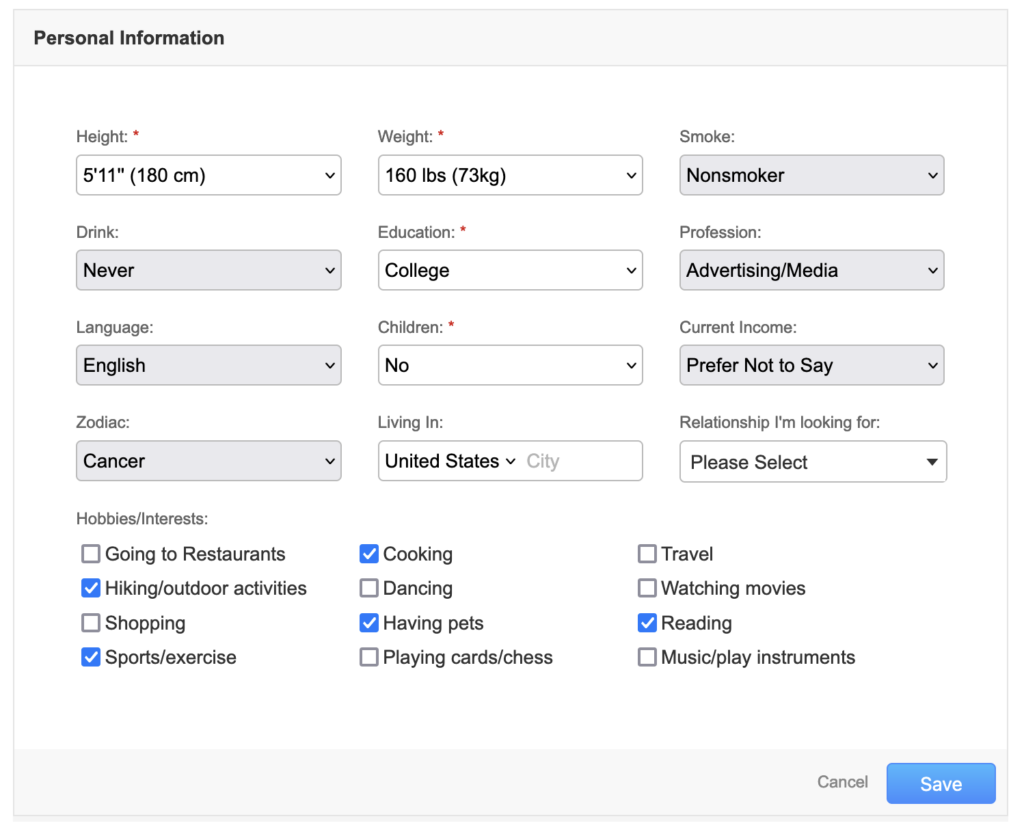Screen dimensions: 1024x834
Task: Click the City input field
Action: point(580,461)
